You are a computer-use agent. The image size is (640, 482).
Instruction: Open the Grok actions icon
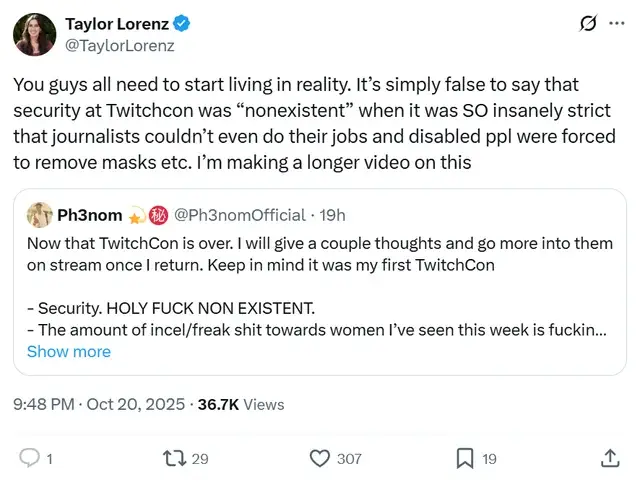589,24
